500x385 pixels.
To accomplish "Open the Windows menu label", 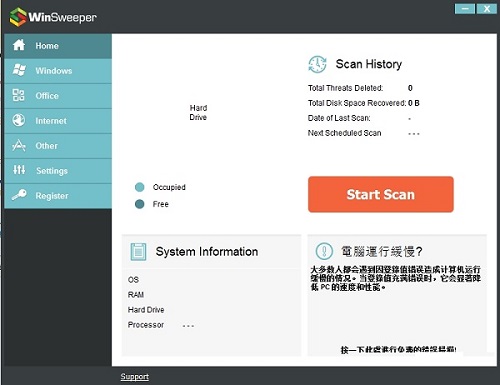I will coord(54,71).
